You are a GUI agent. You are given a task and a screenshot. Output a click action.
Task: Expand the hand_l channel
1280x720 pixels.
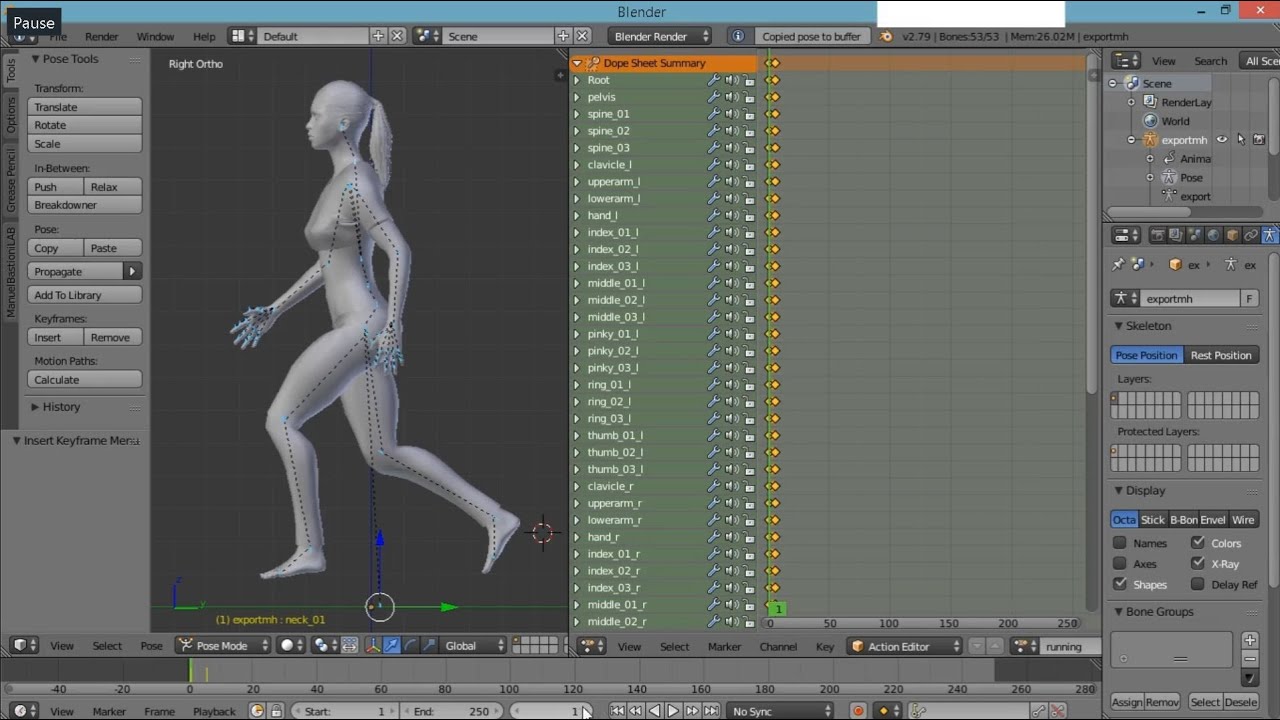coord(577,215)
